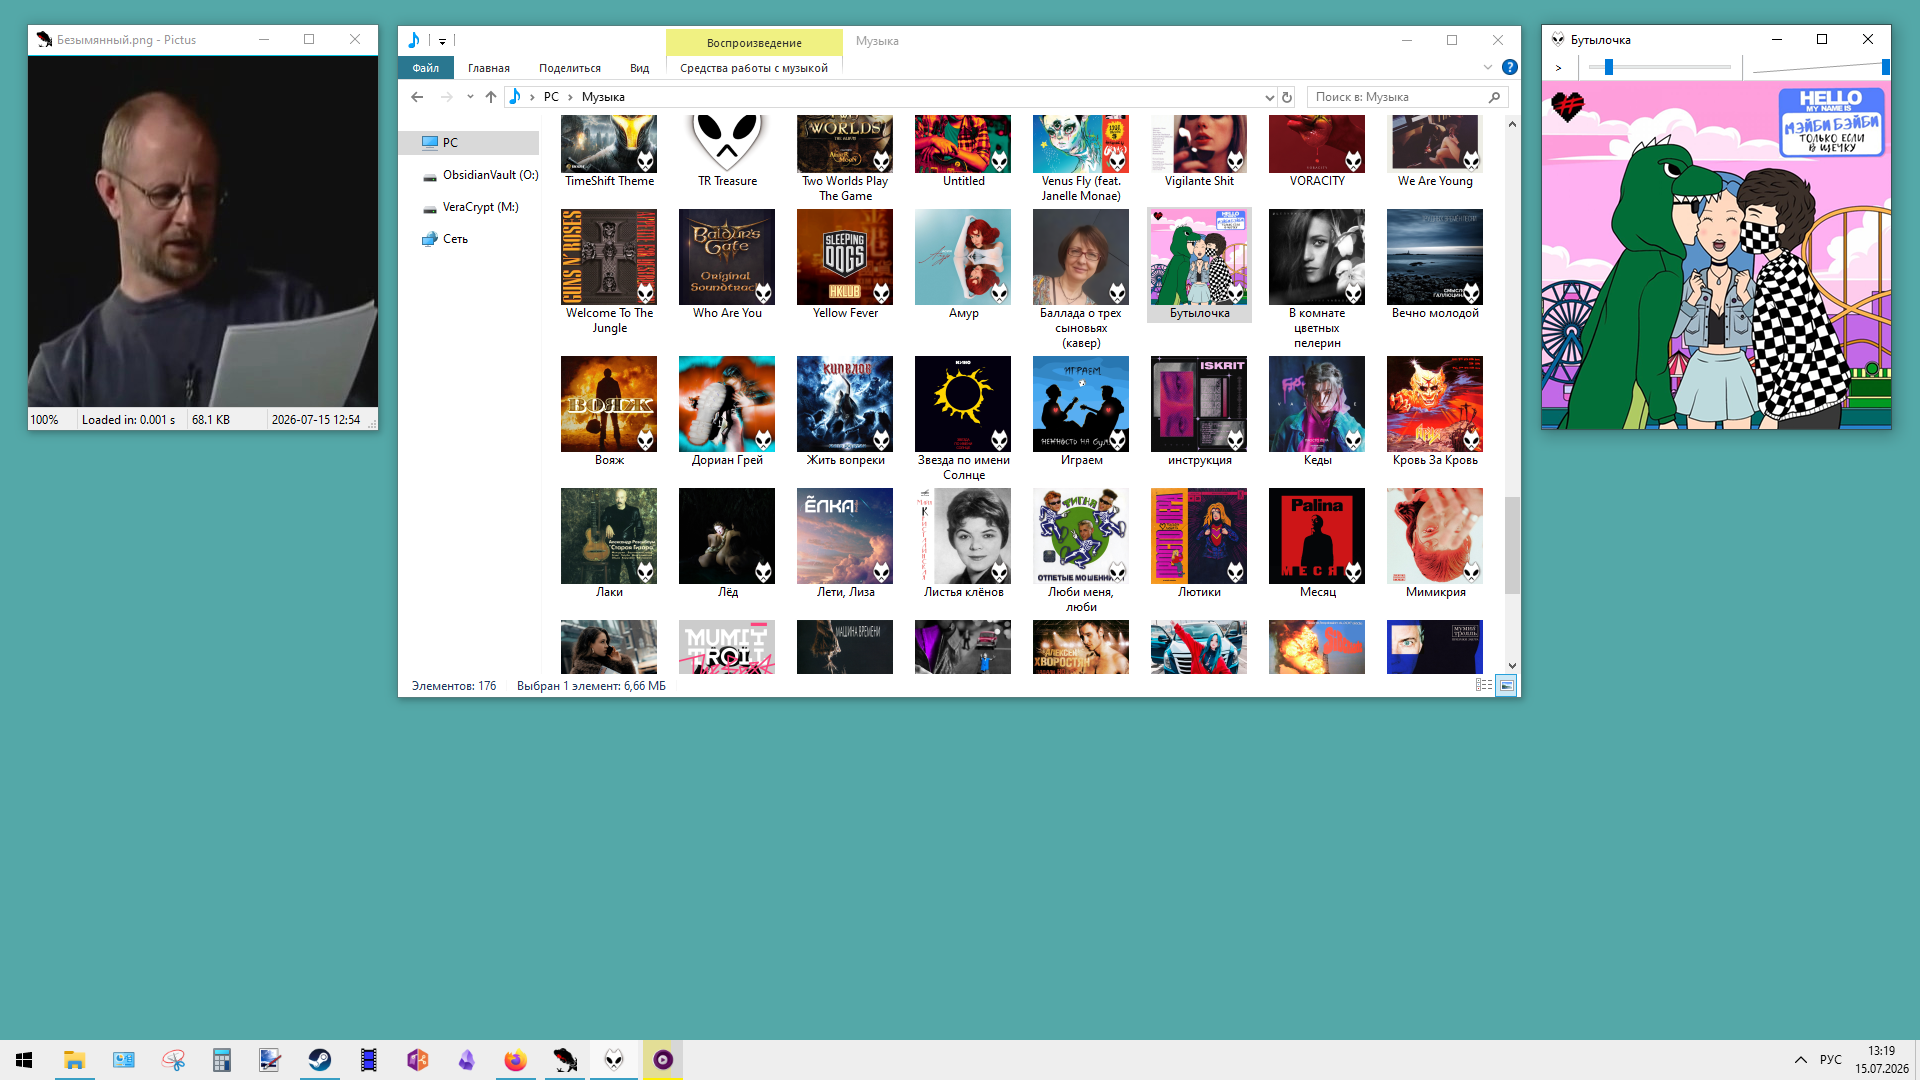1920x1080 pixels.
Task: Switch to the Главная ribbon tab
Action: pyautogui.click(x=489, y=68)
